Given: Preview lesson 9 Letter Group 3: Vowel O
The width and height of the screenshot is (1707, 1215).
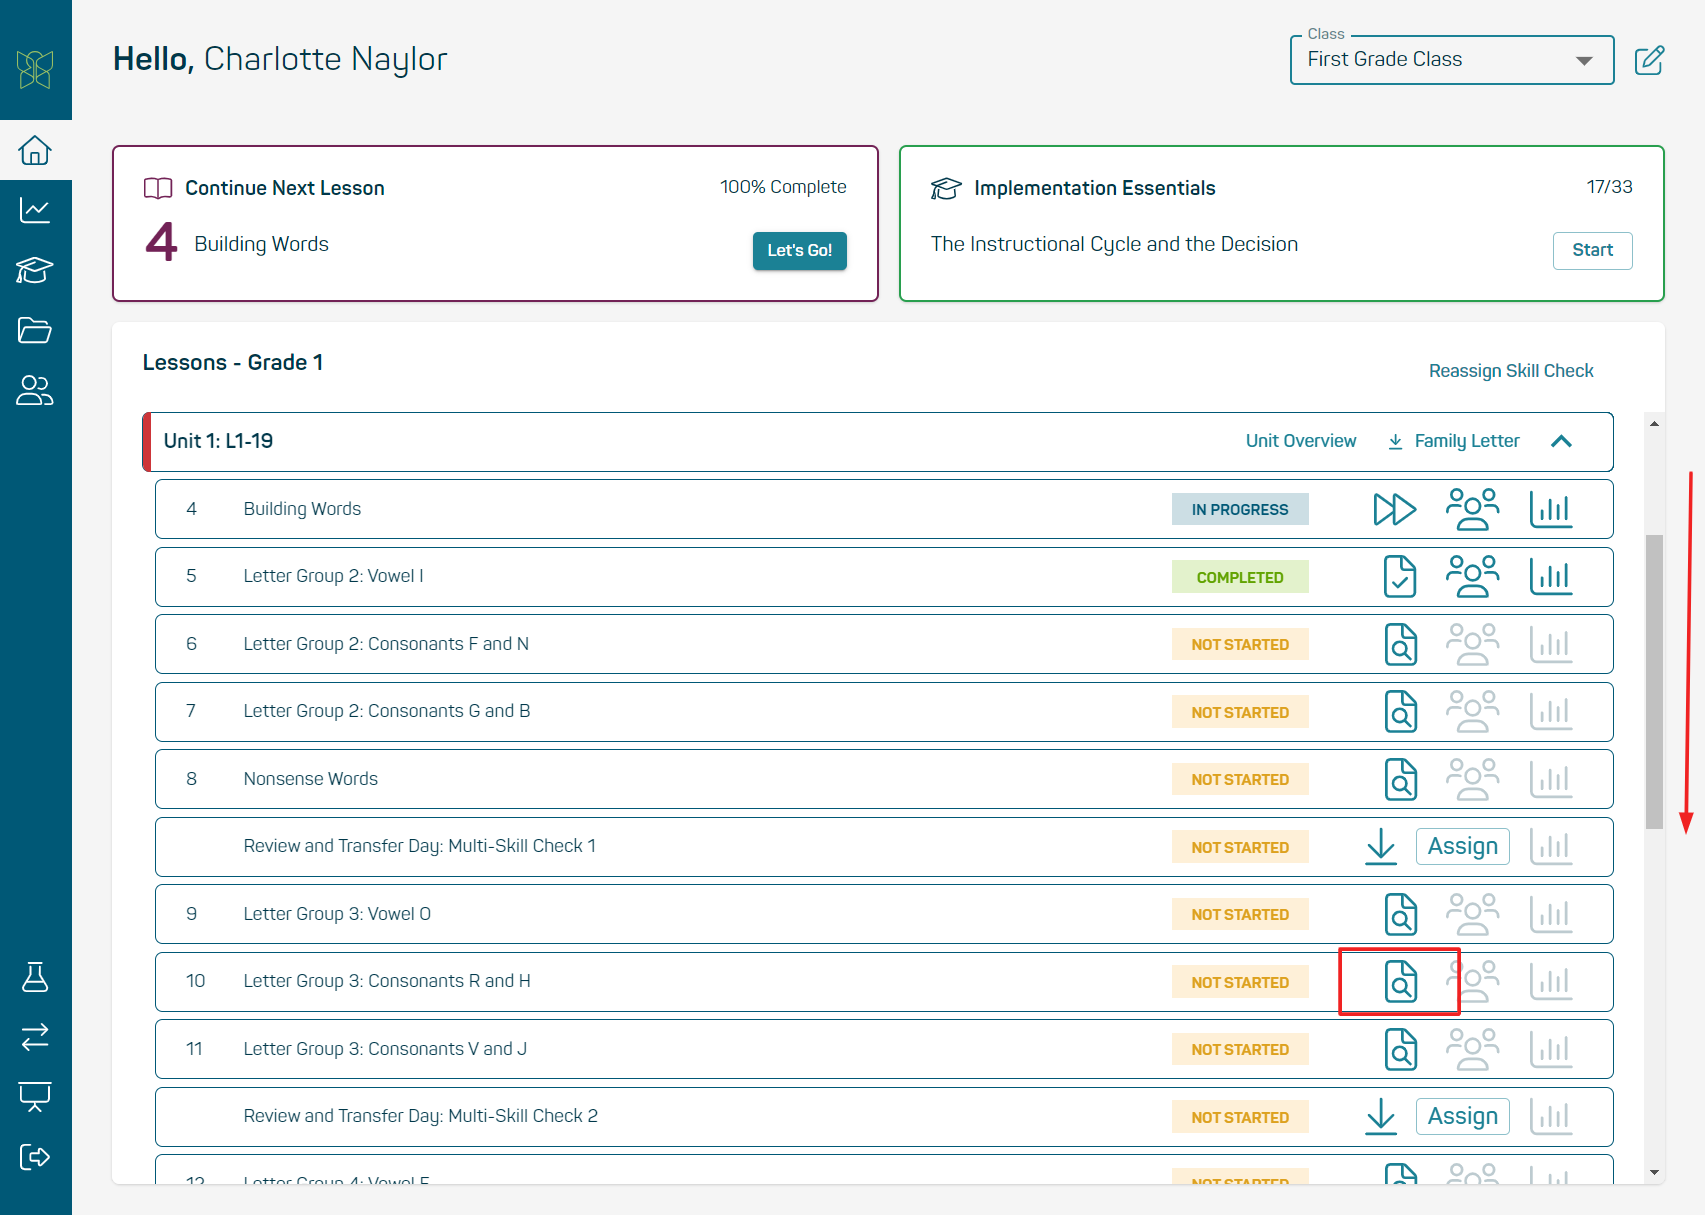Looking at the screenshot, I should (1401, 914).
